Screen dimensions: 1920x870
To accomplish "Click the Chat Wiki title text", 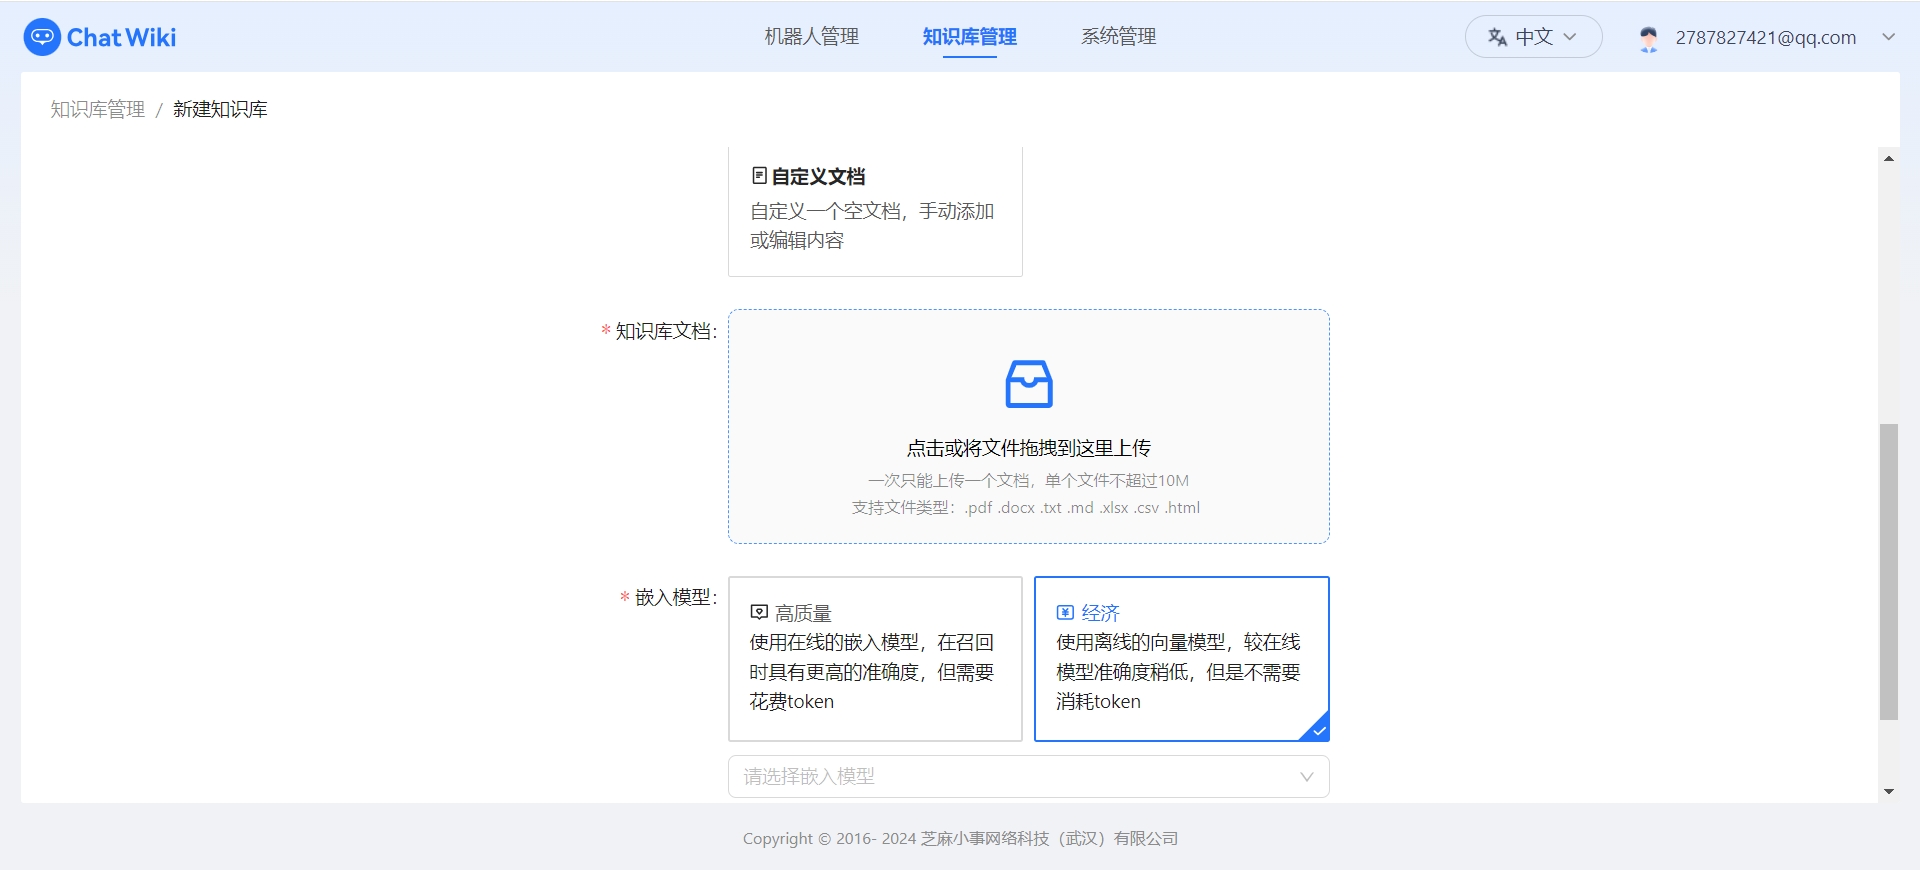I will pos(121,38).
